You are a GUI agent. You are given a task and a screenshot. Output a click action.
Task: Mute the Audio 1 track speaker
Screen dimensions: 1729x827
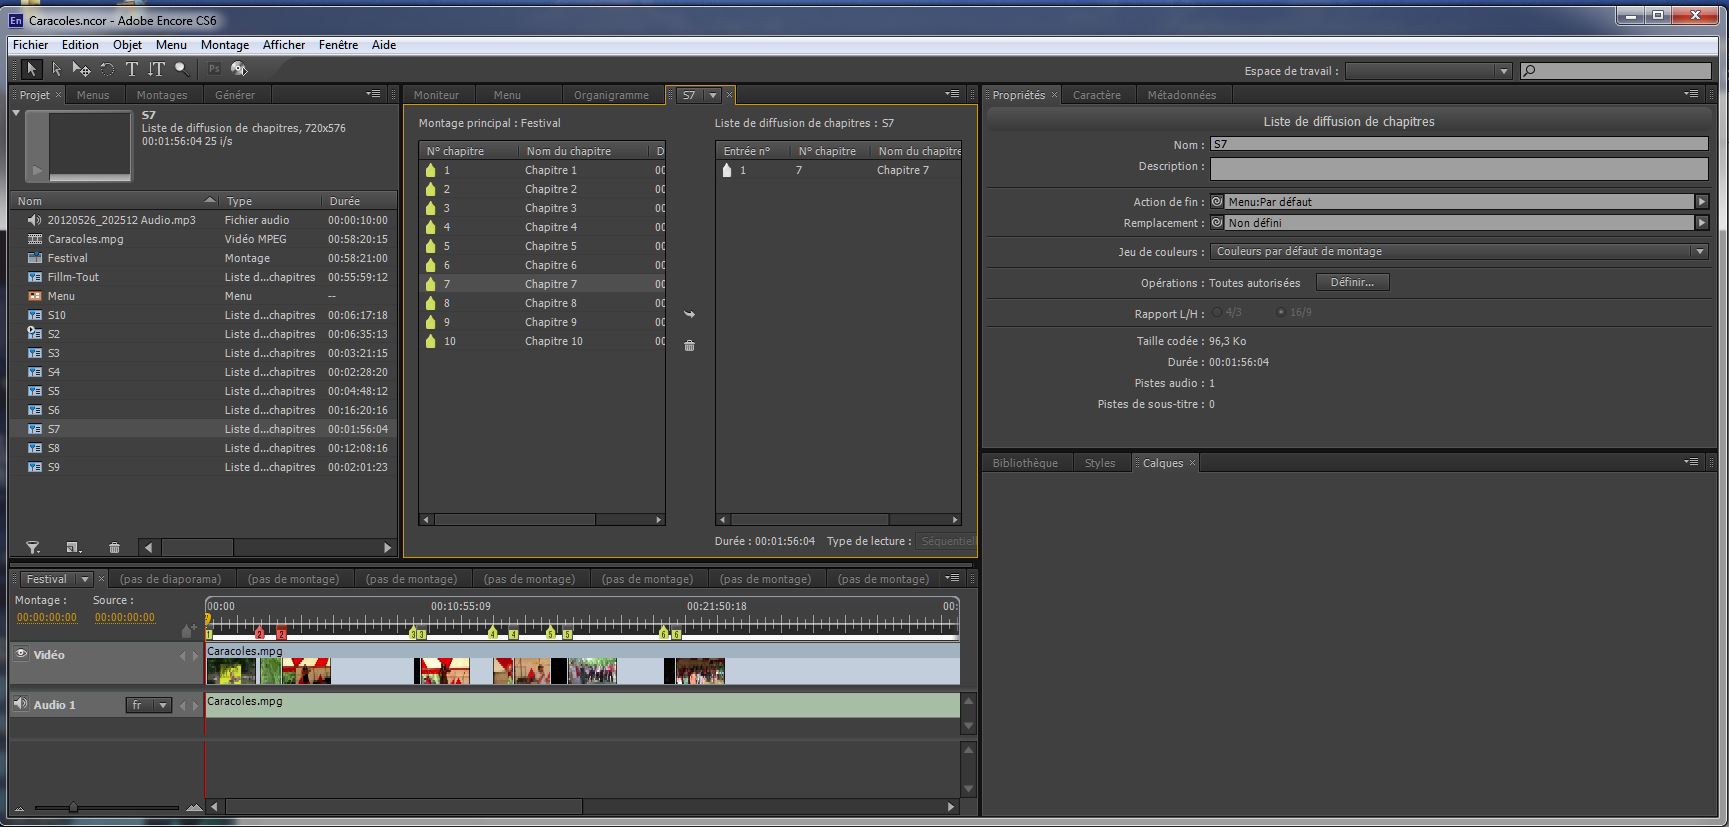point(20,704)
